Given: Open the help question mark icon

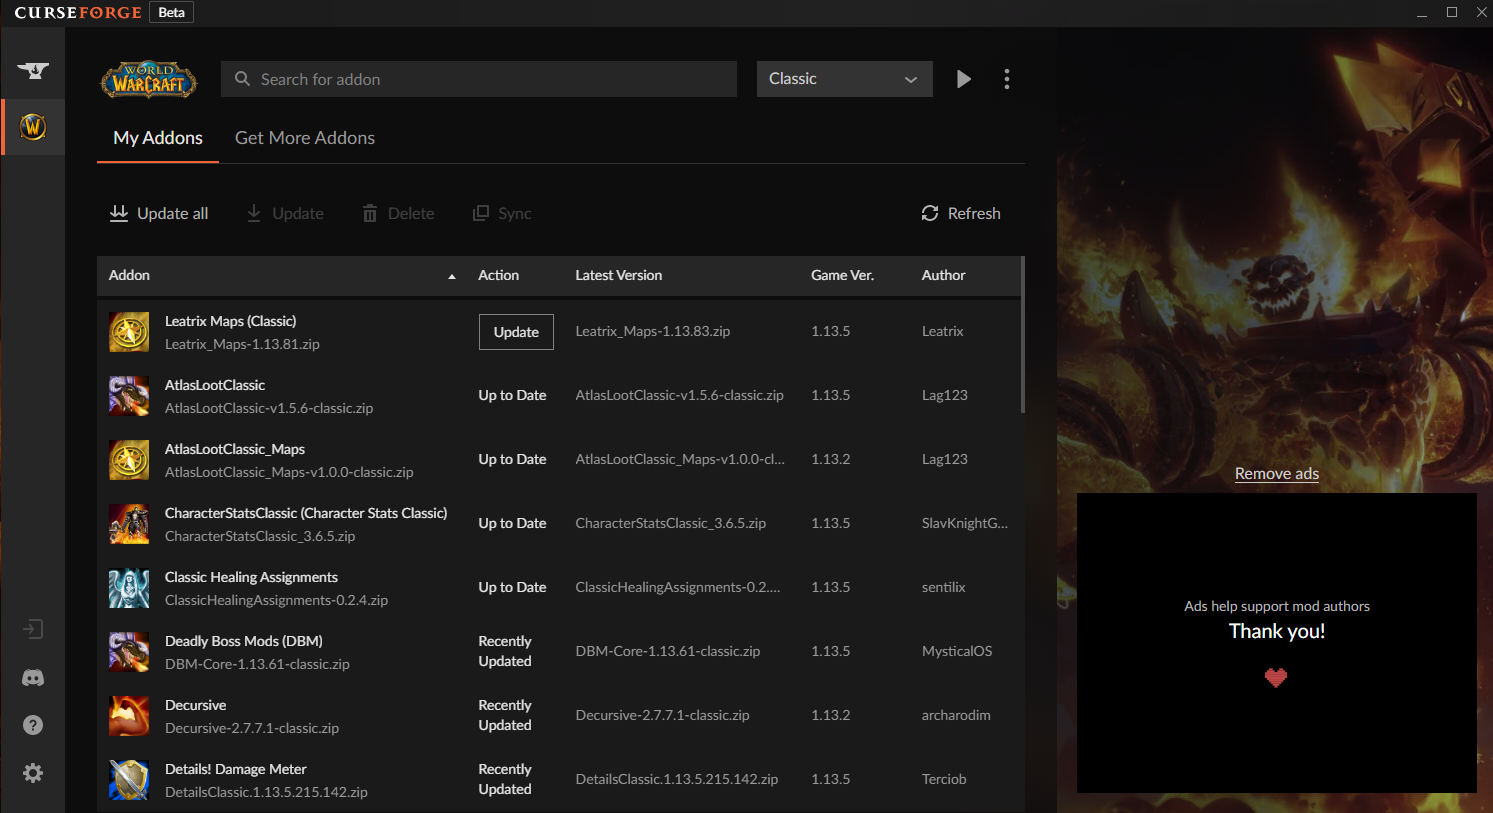Looking at the screenshot, I should tap(33, 725).
